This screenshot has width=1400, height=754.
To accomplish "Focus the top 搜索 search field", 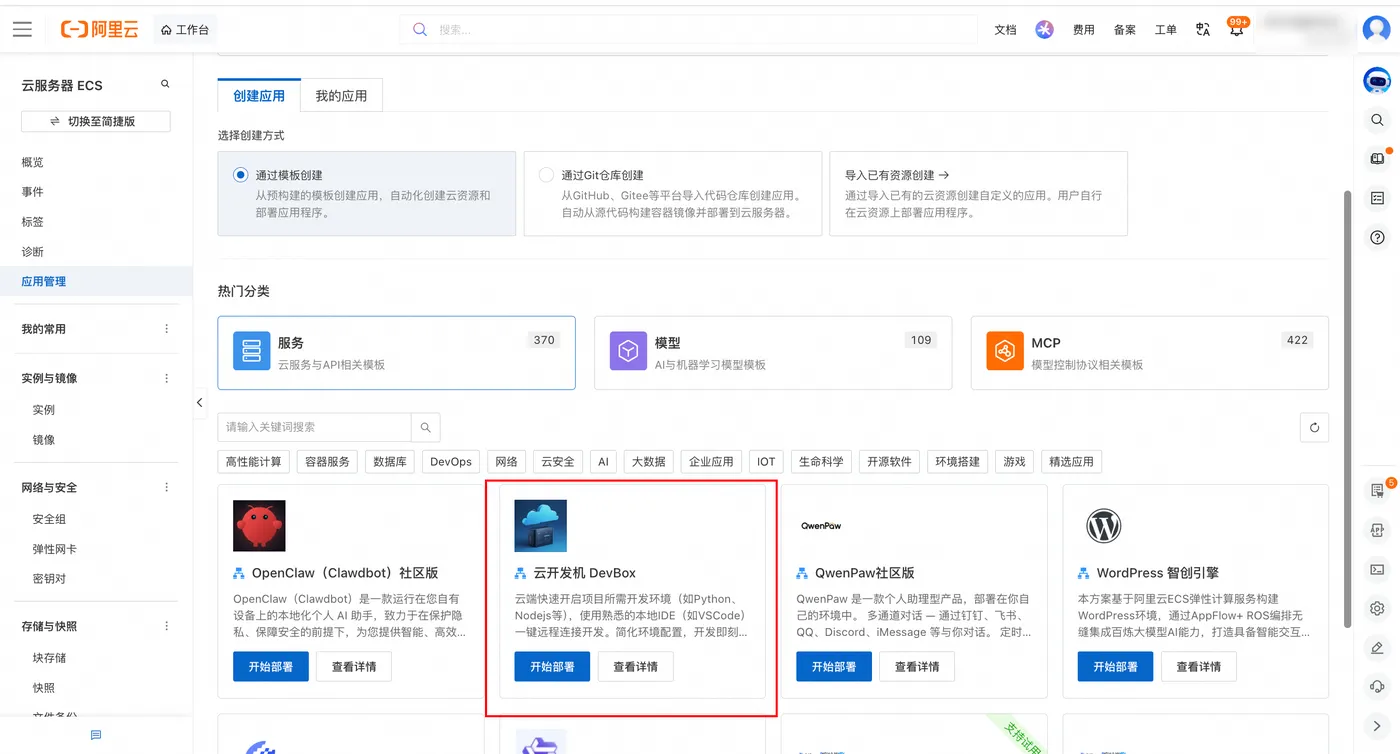I will (x=689, y=30).
